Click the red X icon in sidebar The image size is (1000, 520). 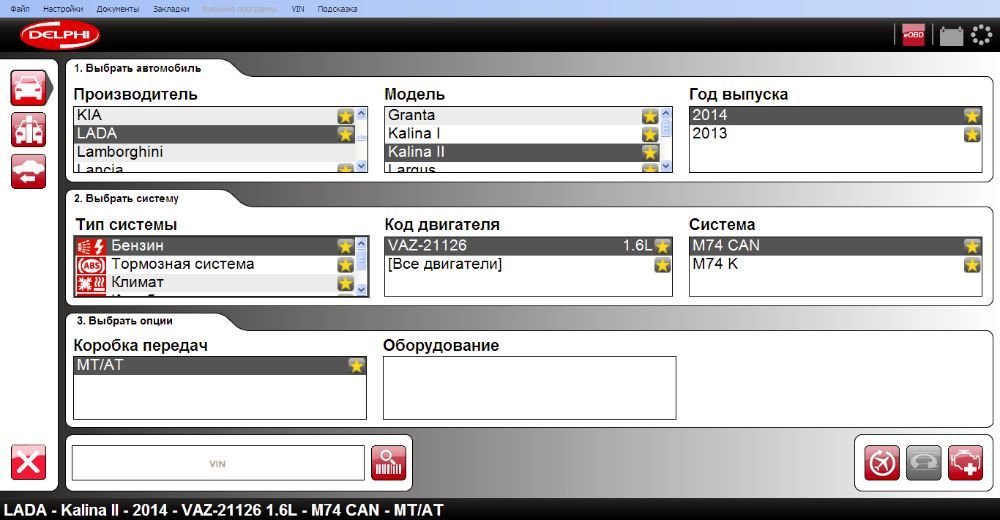29,462
